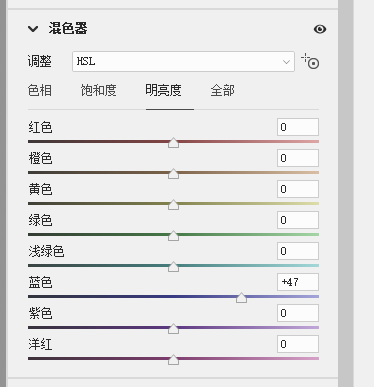Click the 紫色 slider handle
Screen dimensions: 374x387
(173, 329)
